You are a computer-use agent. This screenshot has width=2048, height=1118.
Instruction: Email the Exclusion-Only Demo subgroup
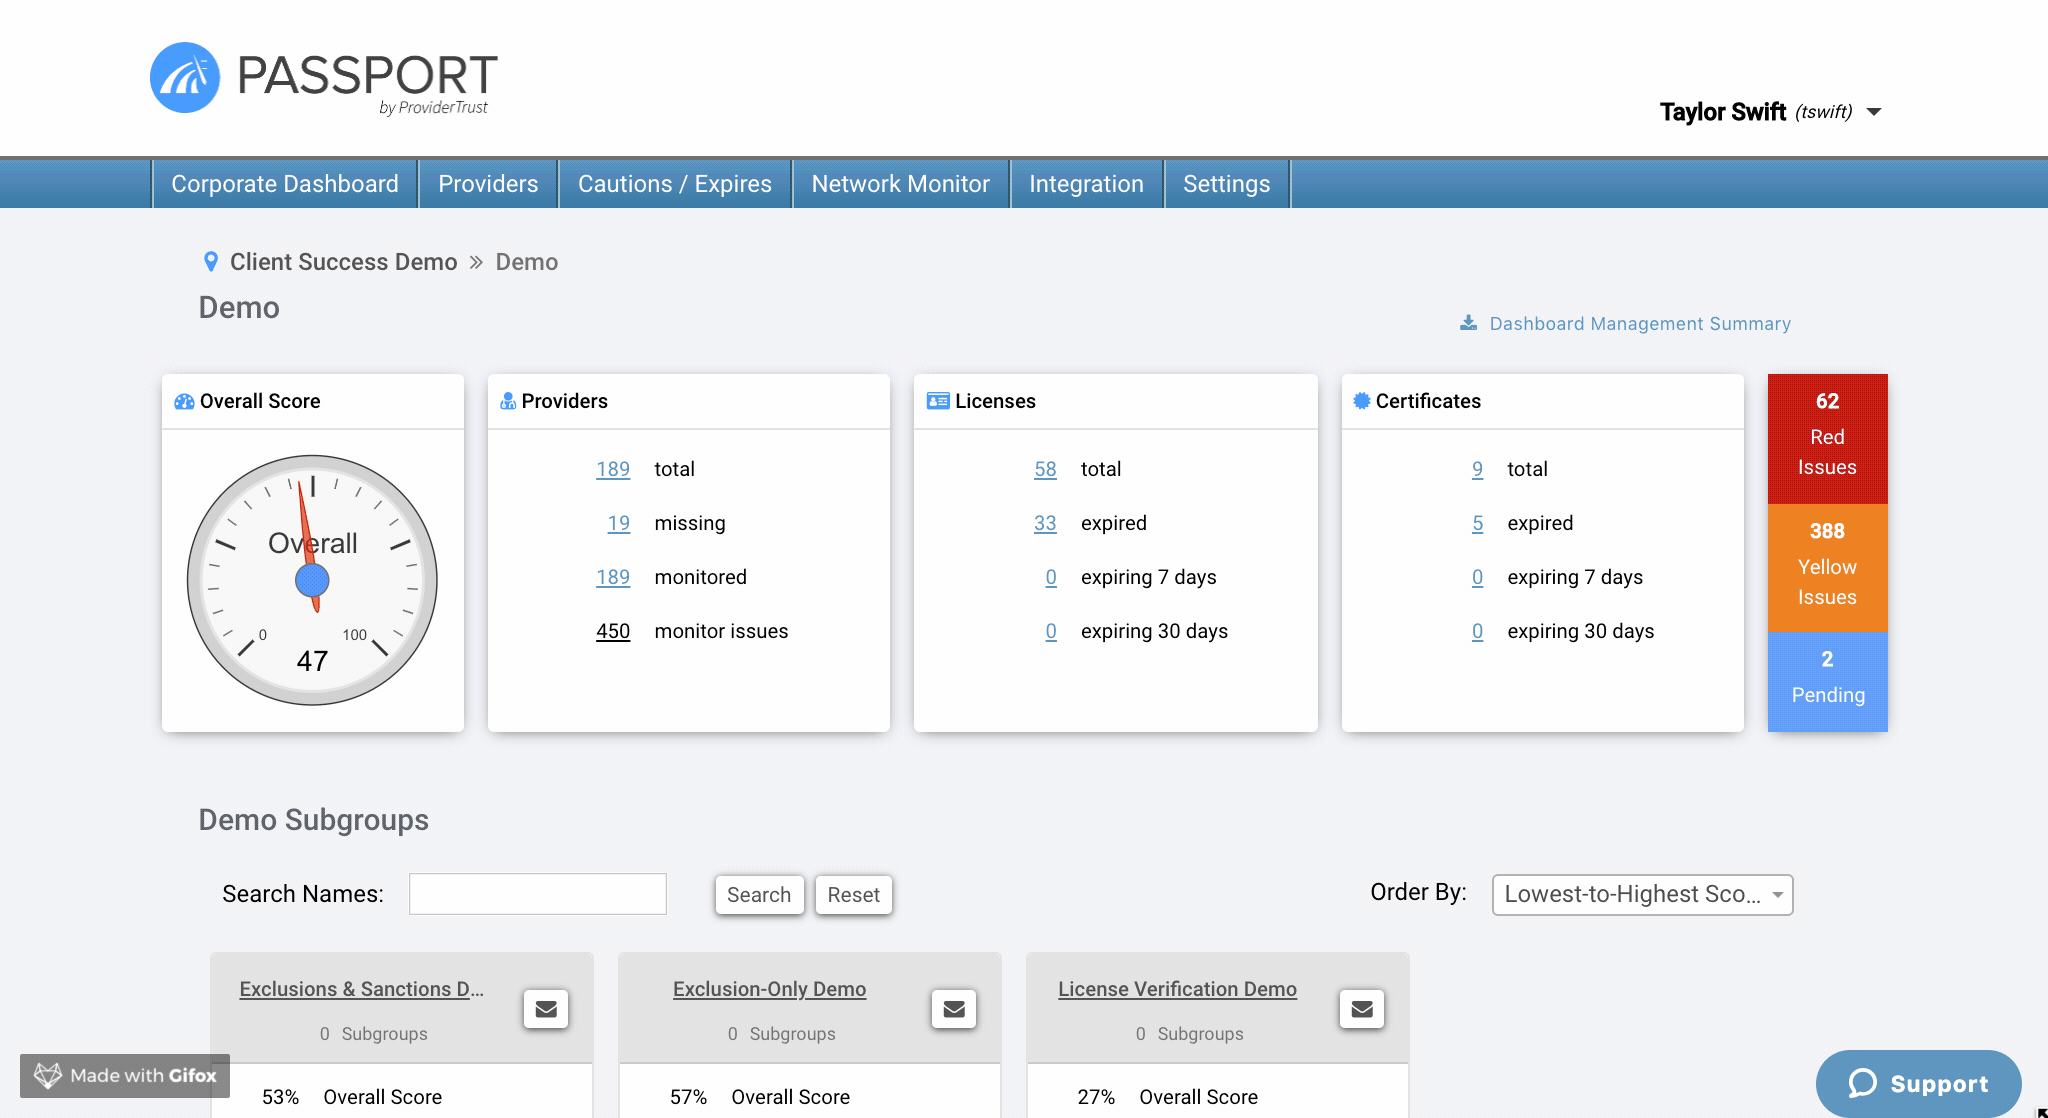[954, 1009]
